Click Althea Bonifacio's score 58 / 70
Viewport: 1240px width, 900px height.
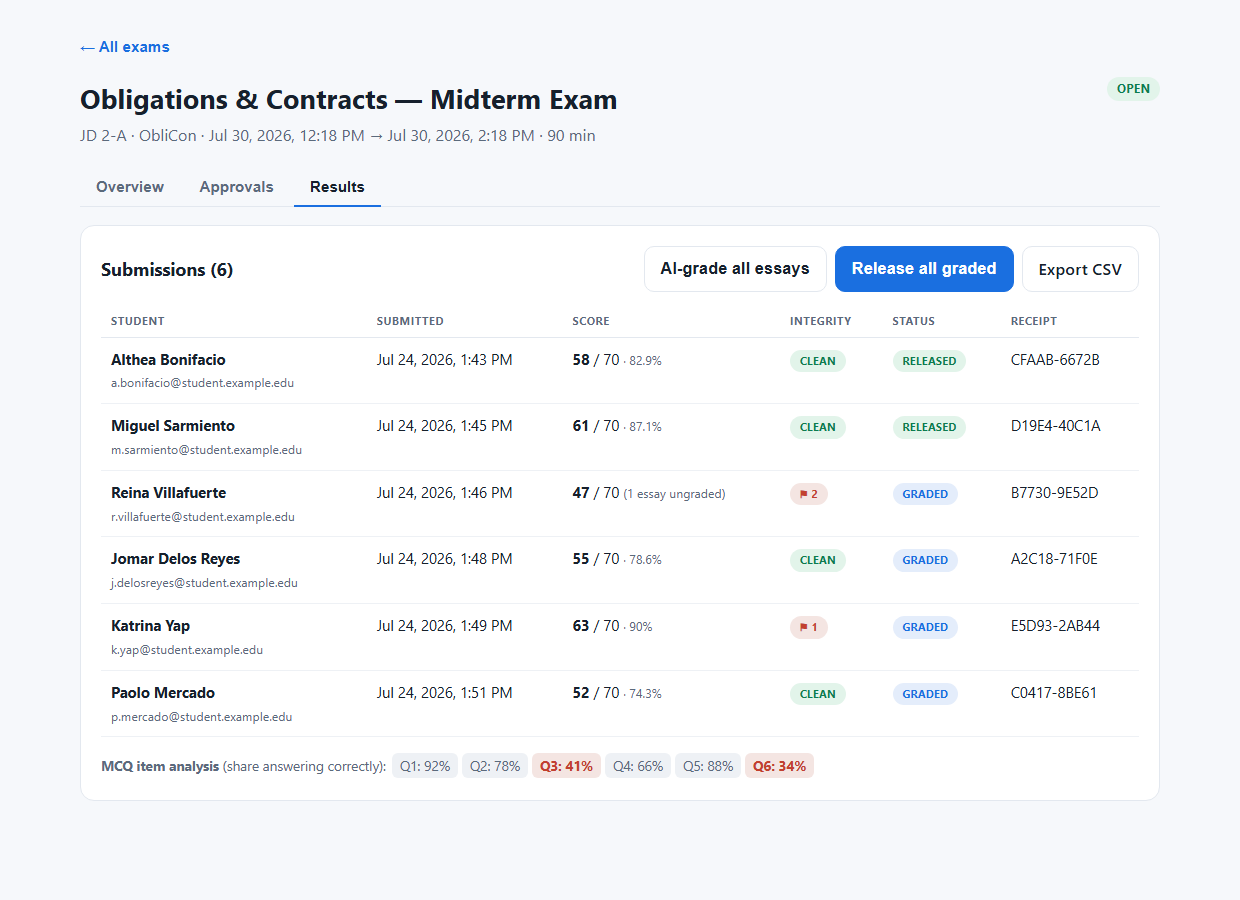click(596, 360)
